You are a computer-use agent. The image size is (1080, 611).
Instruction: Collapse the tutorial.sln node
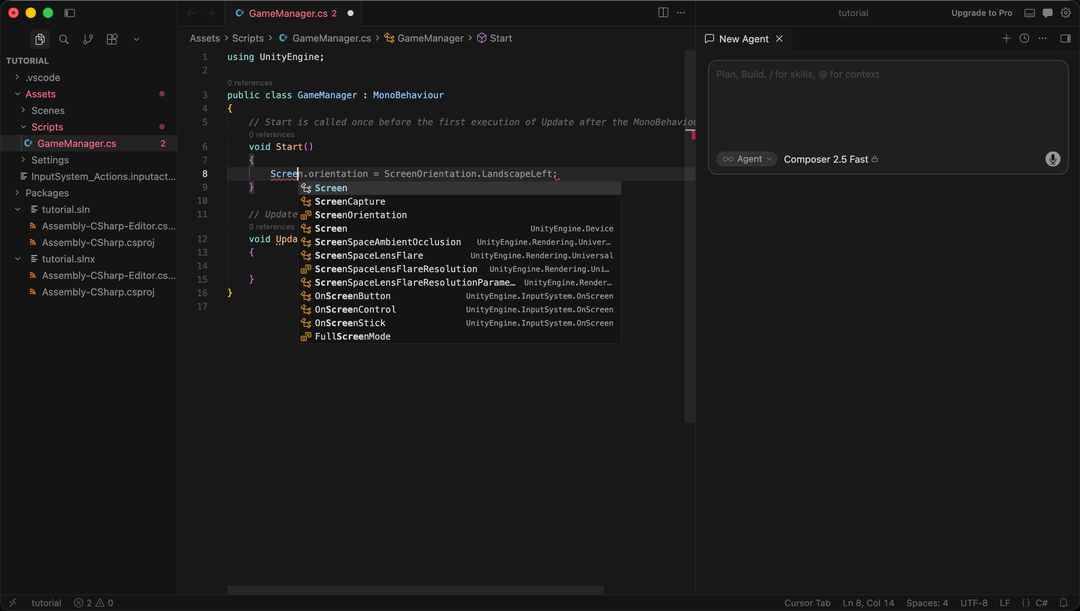pos(88,209)
